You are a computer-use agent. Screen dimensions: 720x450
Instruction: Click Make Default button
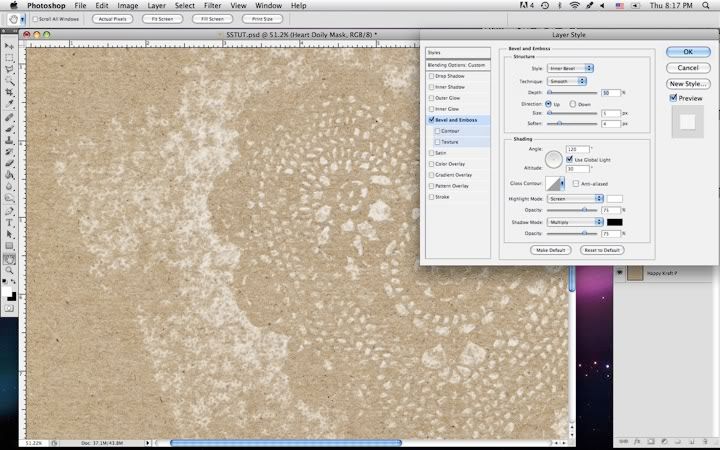pyautogui.click(x=551, y=250)
